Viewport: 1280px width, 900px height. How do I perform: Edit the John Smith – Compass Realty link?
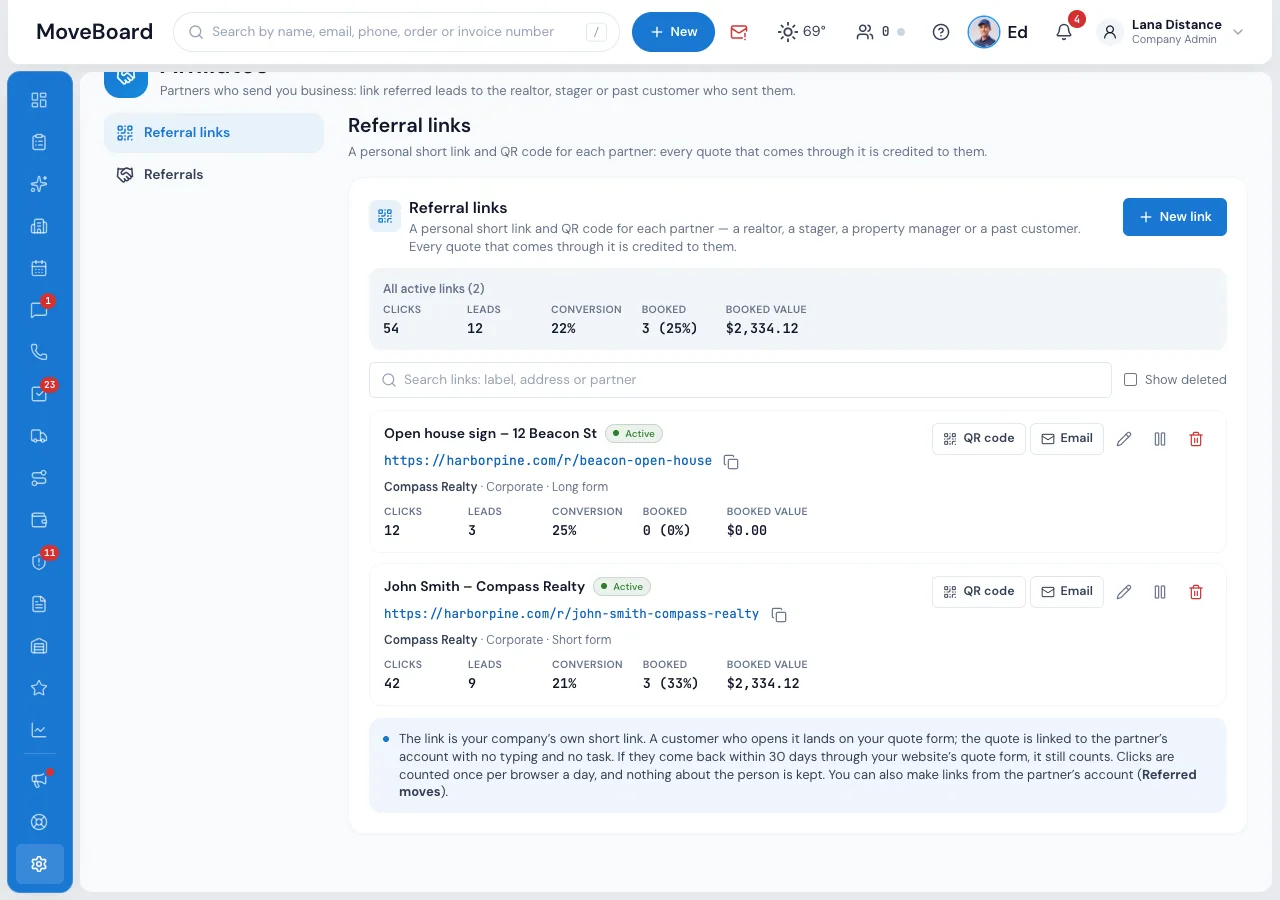click(x=1124, y=592)
